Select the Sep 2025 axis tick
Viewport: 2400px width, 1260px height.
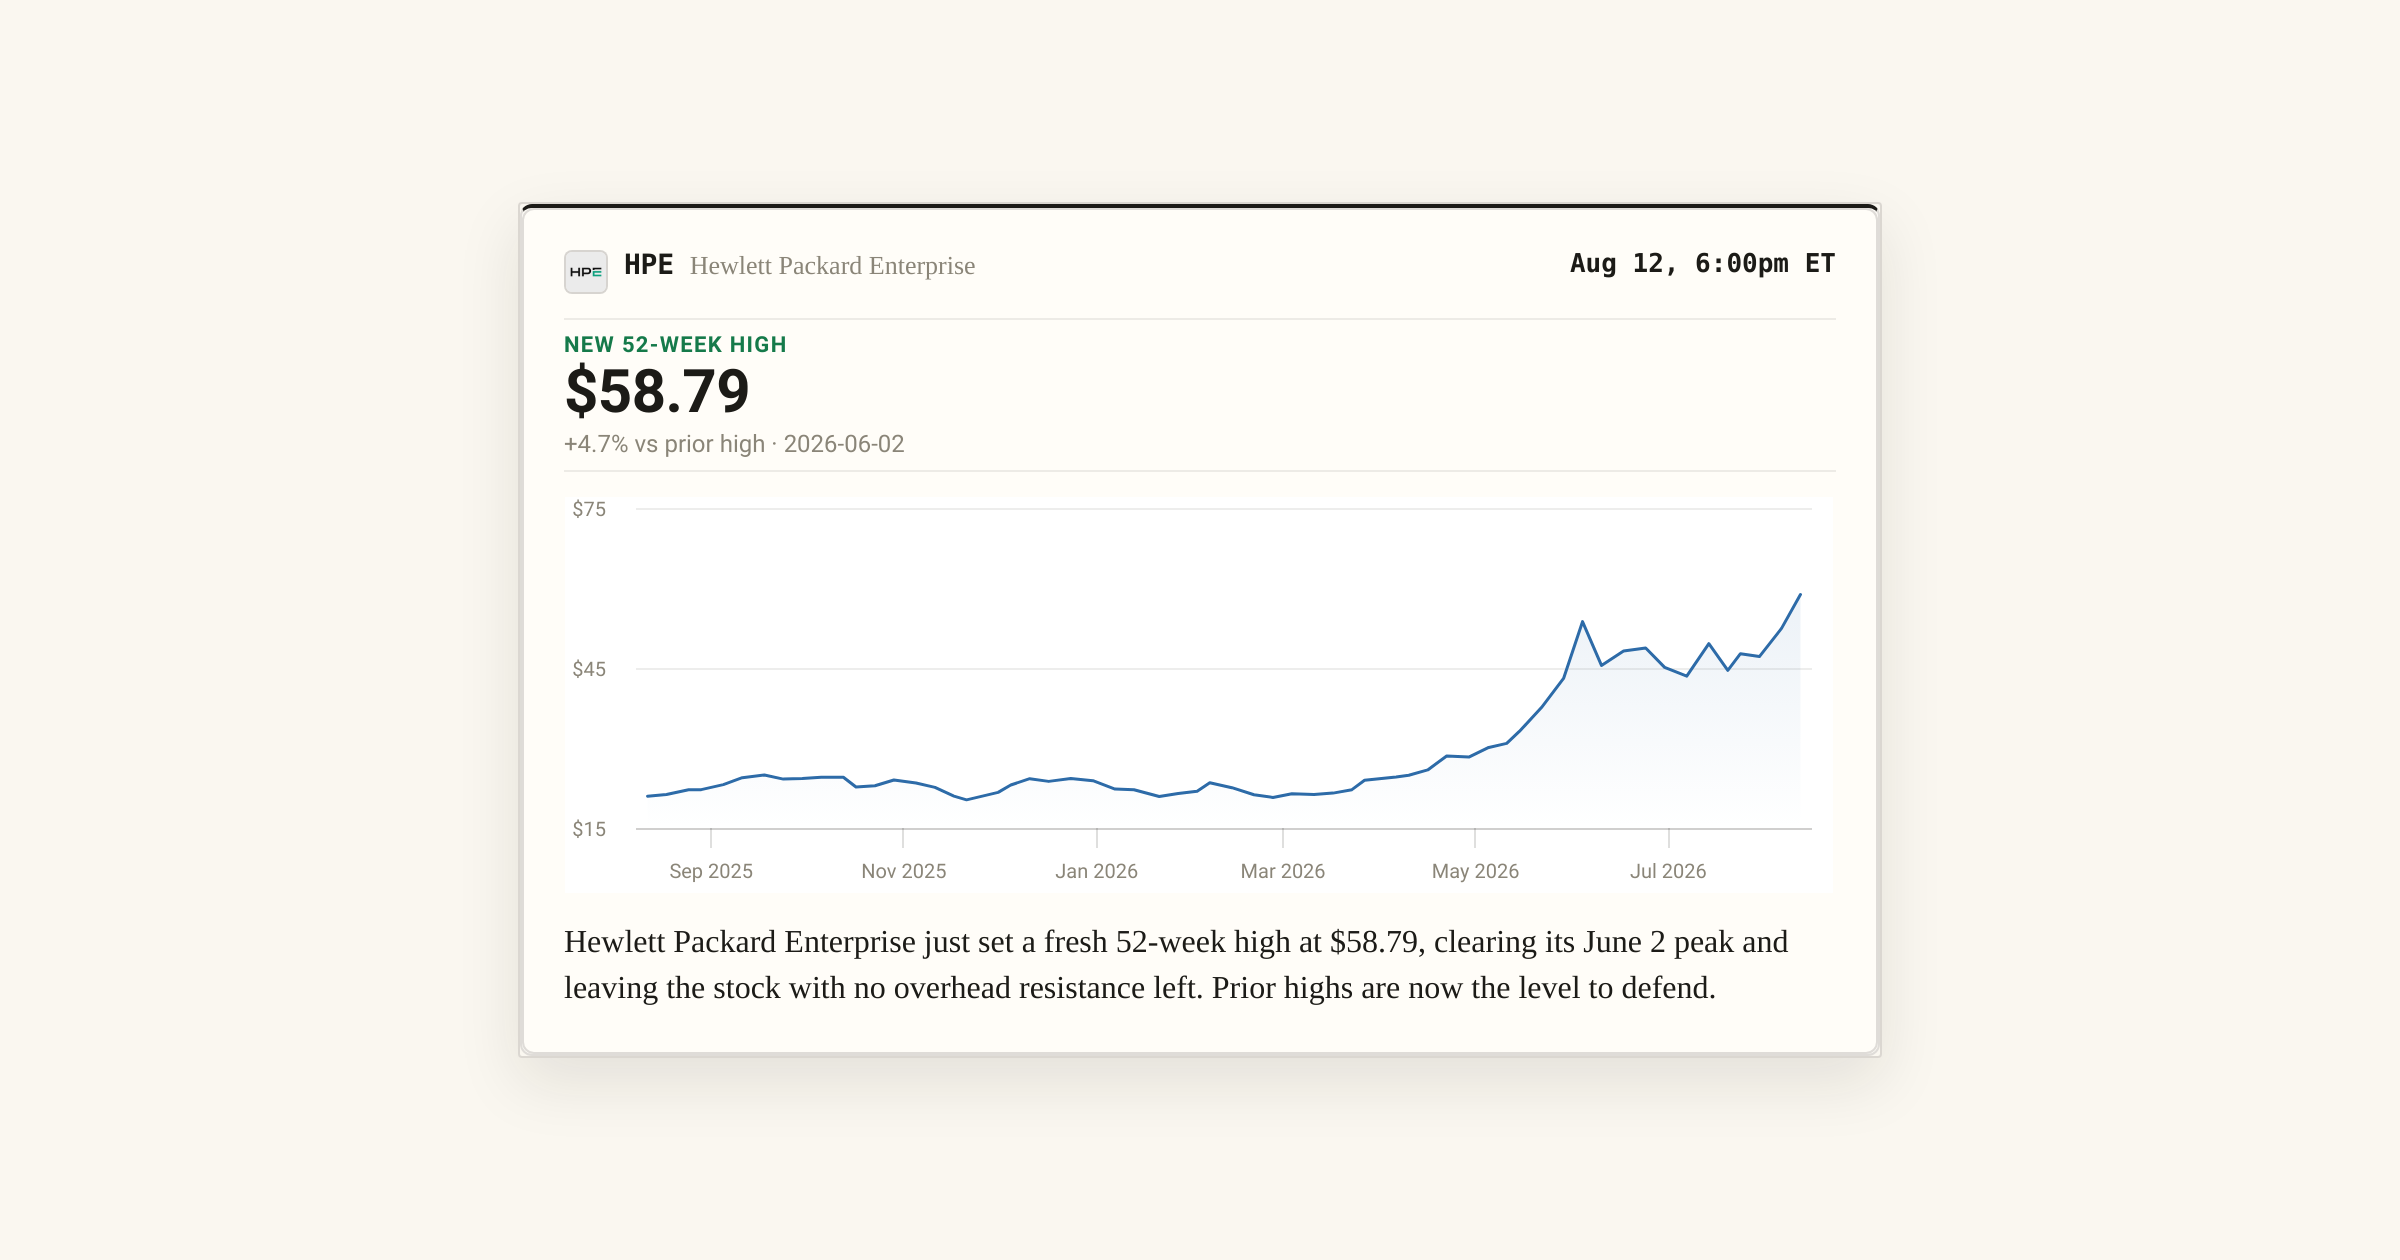[x=711, y=871]
